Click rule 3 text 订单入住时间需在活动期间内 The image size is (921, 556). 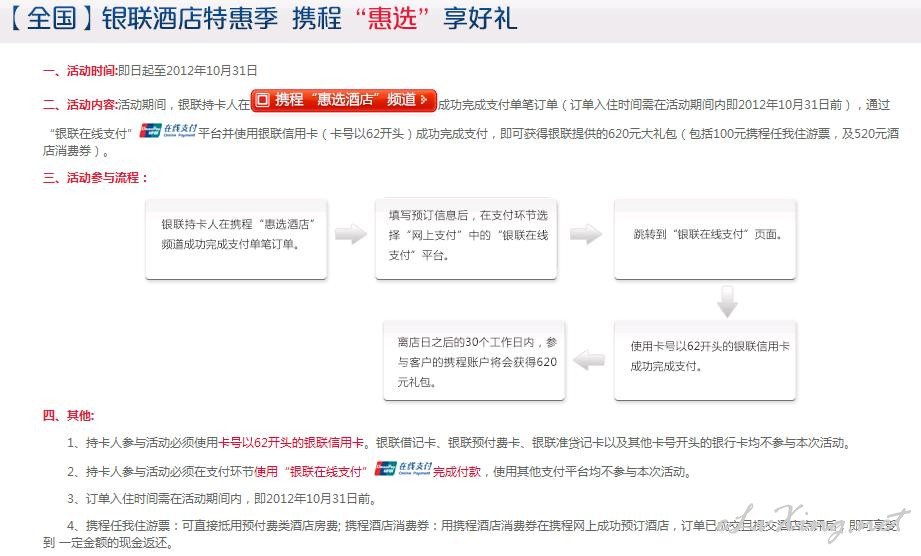pos(164,499)
